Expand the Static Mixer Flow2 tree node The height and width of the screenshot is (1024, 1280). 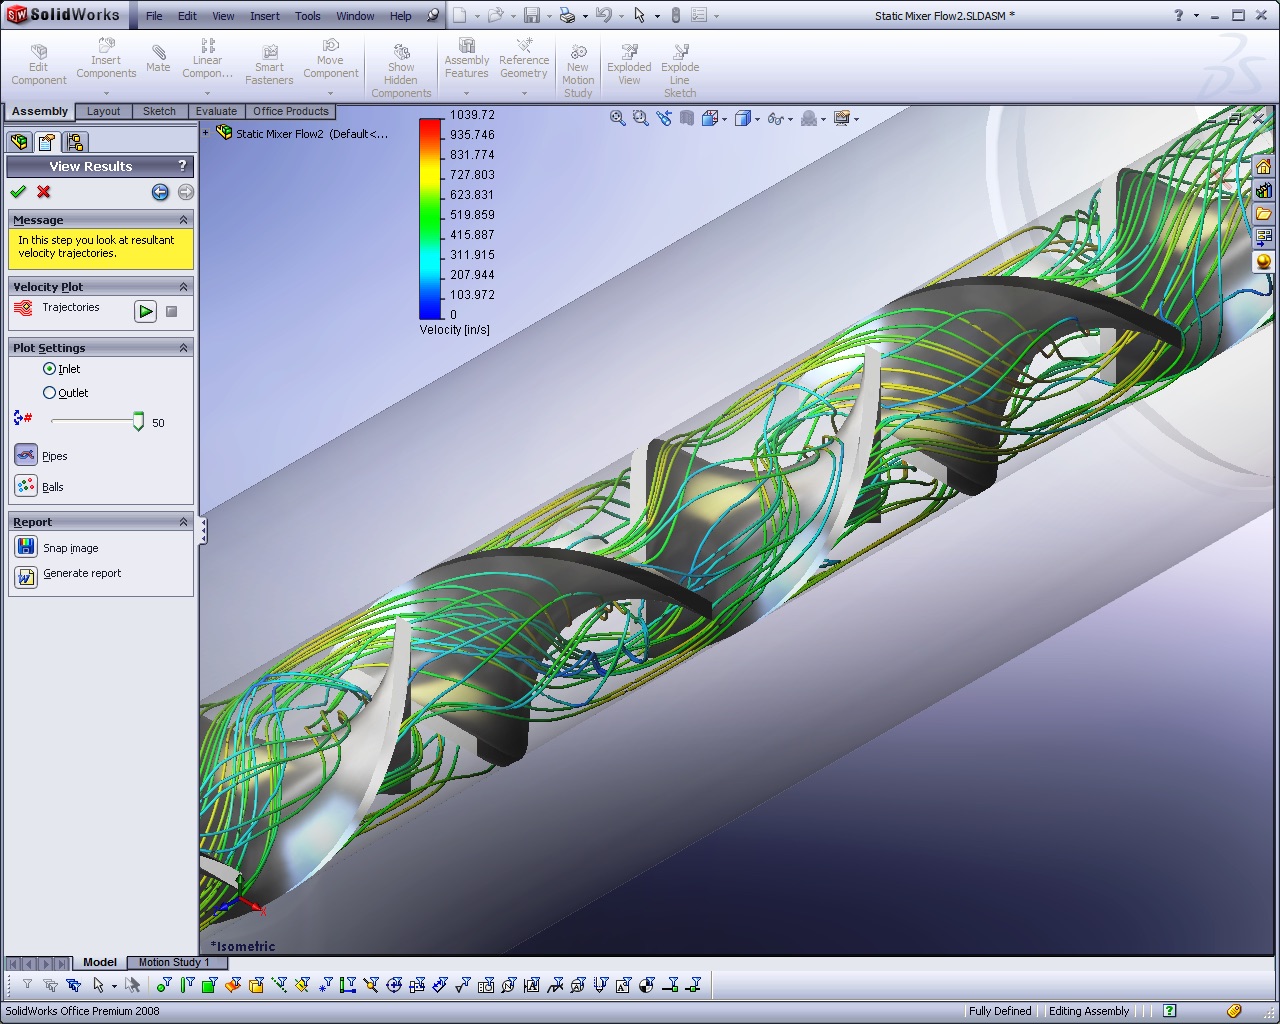206,133
